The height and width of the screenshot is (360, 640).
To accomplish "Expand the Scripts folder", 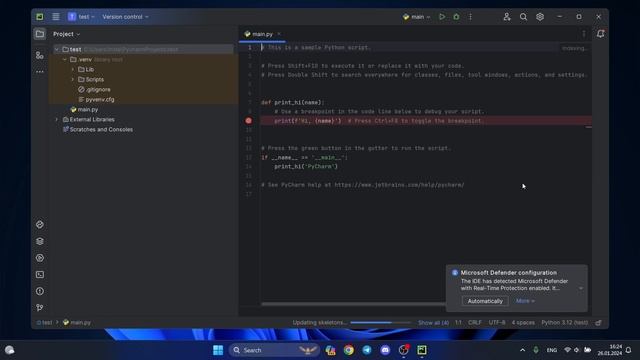I will click(x=73, y=80).
